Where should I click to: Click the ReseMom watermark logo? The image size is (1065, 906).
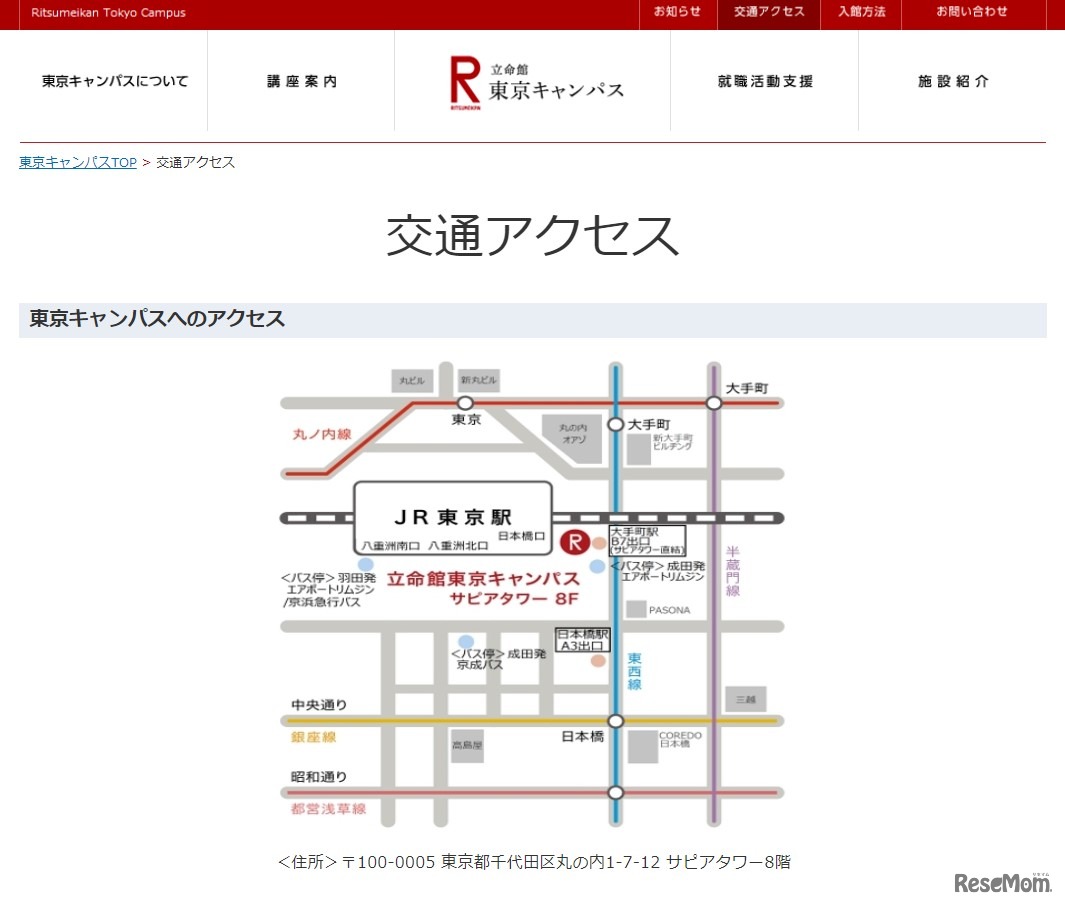pyautogui.click(x=1002, y=882)
